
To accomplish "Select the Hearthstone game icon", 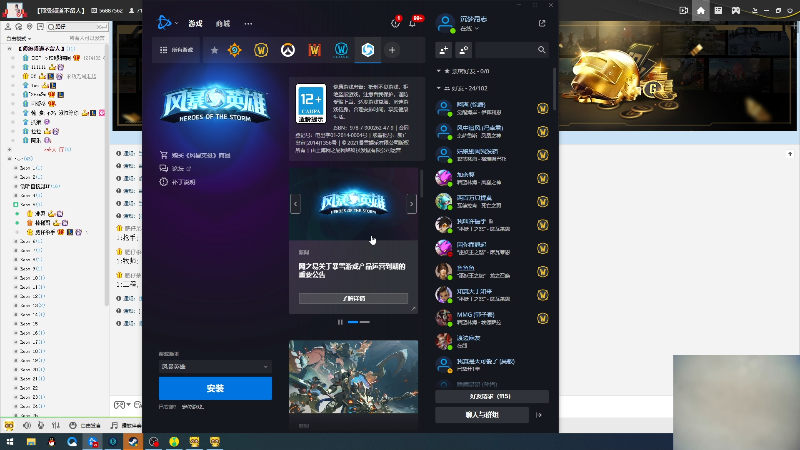I will pyautogui.click(x=235, y=50).
